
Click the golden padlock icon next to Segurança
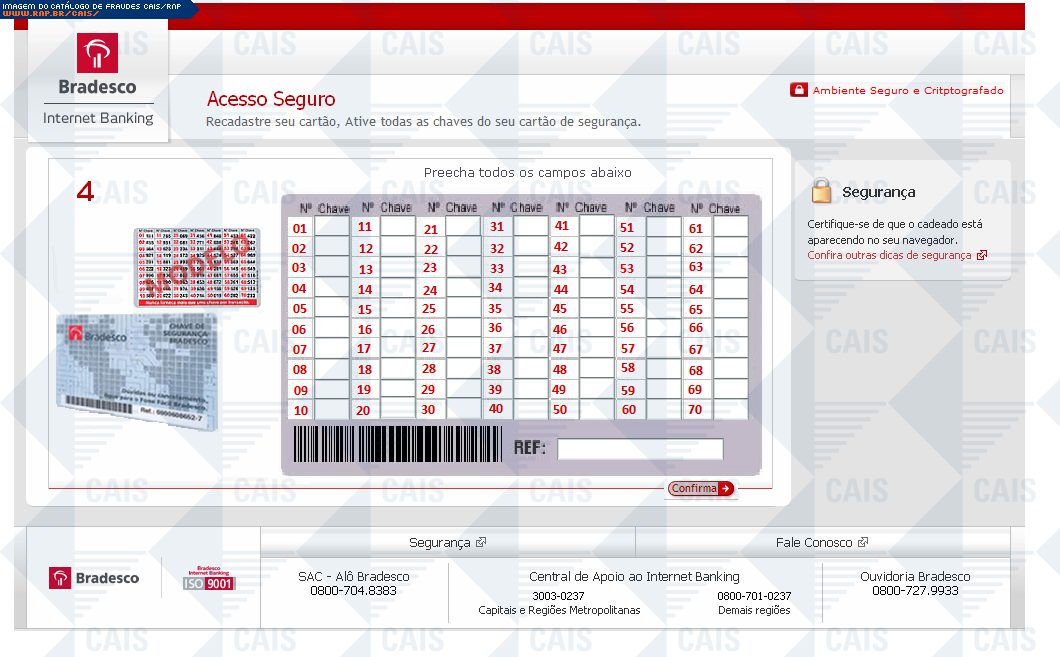tap(822, 191)
